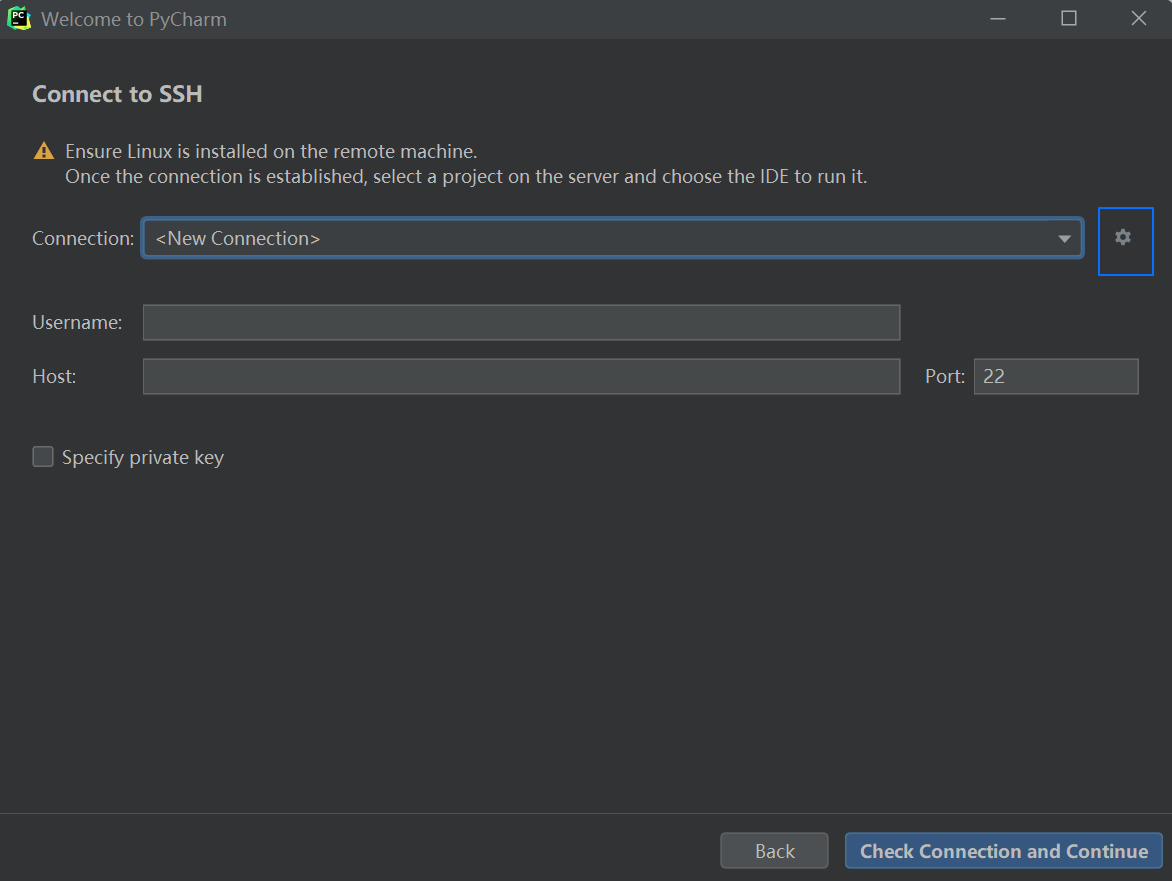The image size is (1172, 881).
Task: Open SSH configurations with the gear icon
Action: (x=1124, y=238)
